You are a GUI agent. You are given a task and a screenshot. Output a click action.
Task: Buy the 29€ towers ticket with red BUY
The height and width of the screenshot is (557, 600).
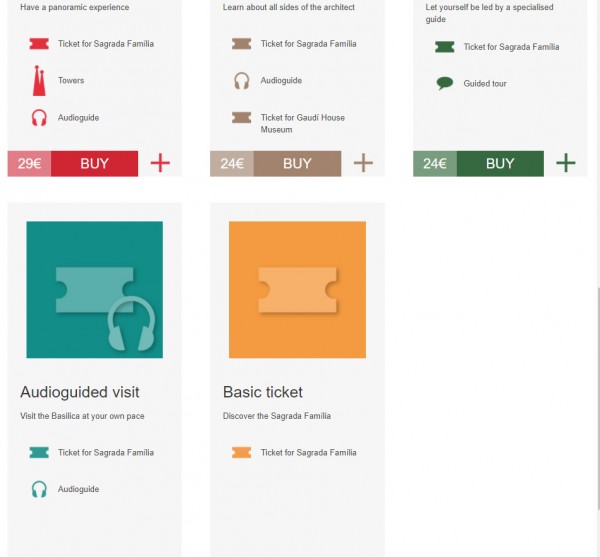coord(95,163)
